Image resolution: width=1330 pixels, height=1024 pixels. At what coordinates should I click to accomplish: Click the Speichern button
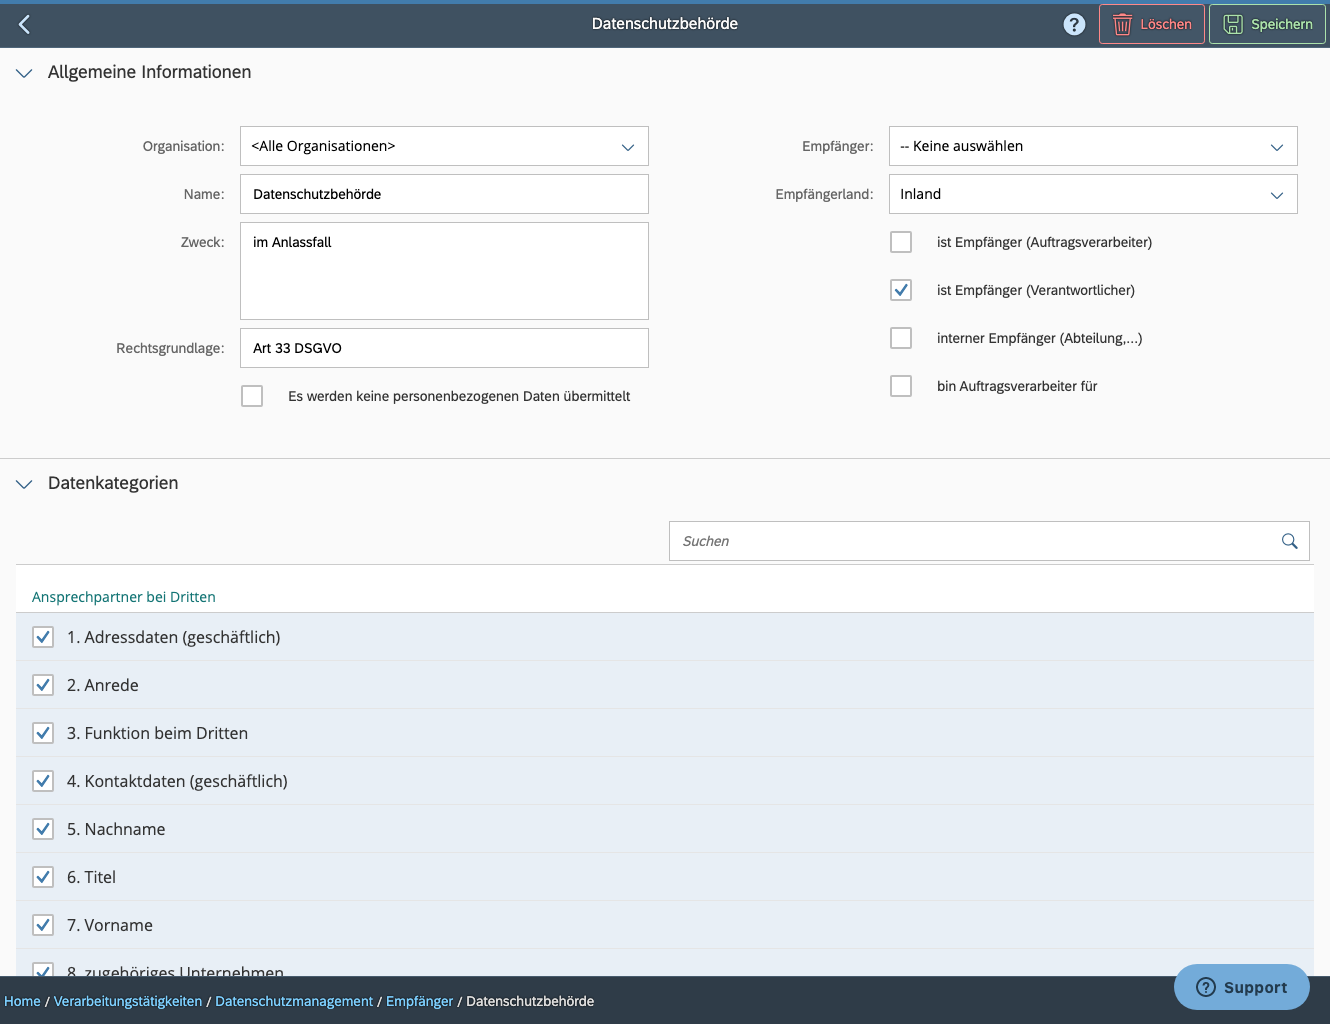click(1267, 23)
